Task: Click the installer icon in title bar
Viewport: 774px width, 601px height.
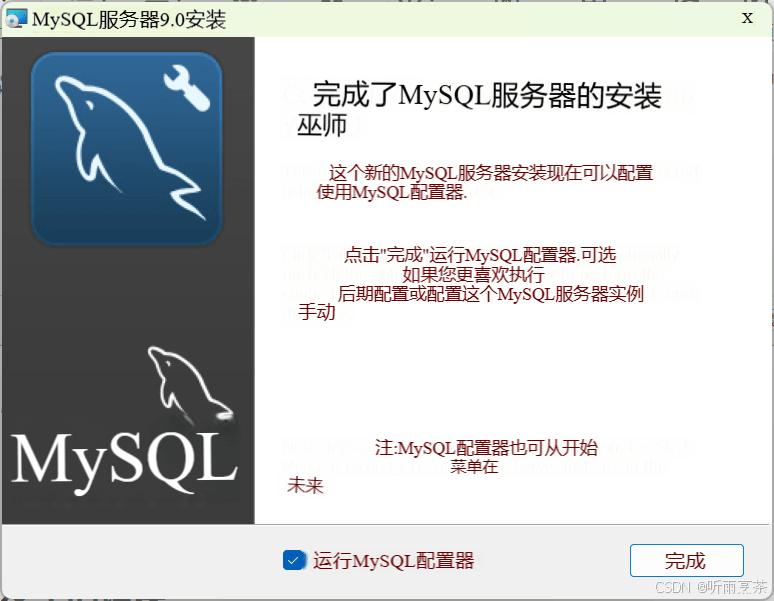Action: pos(16,18)
